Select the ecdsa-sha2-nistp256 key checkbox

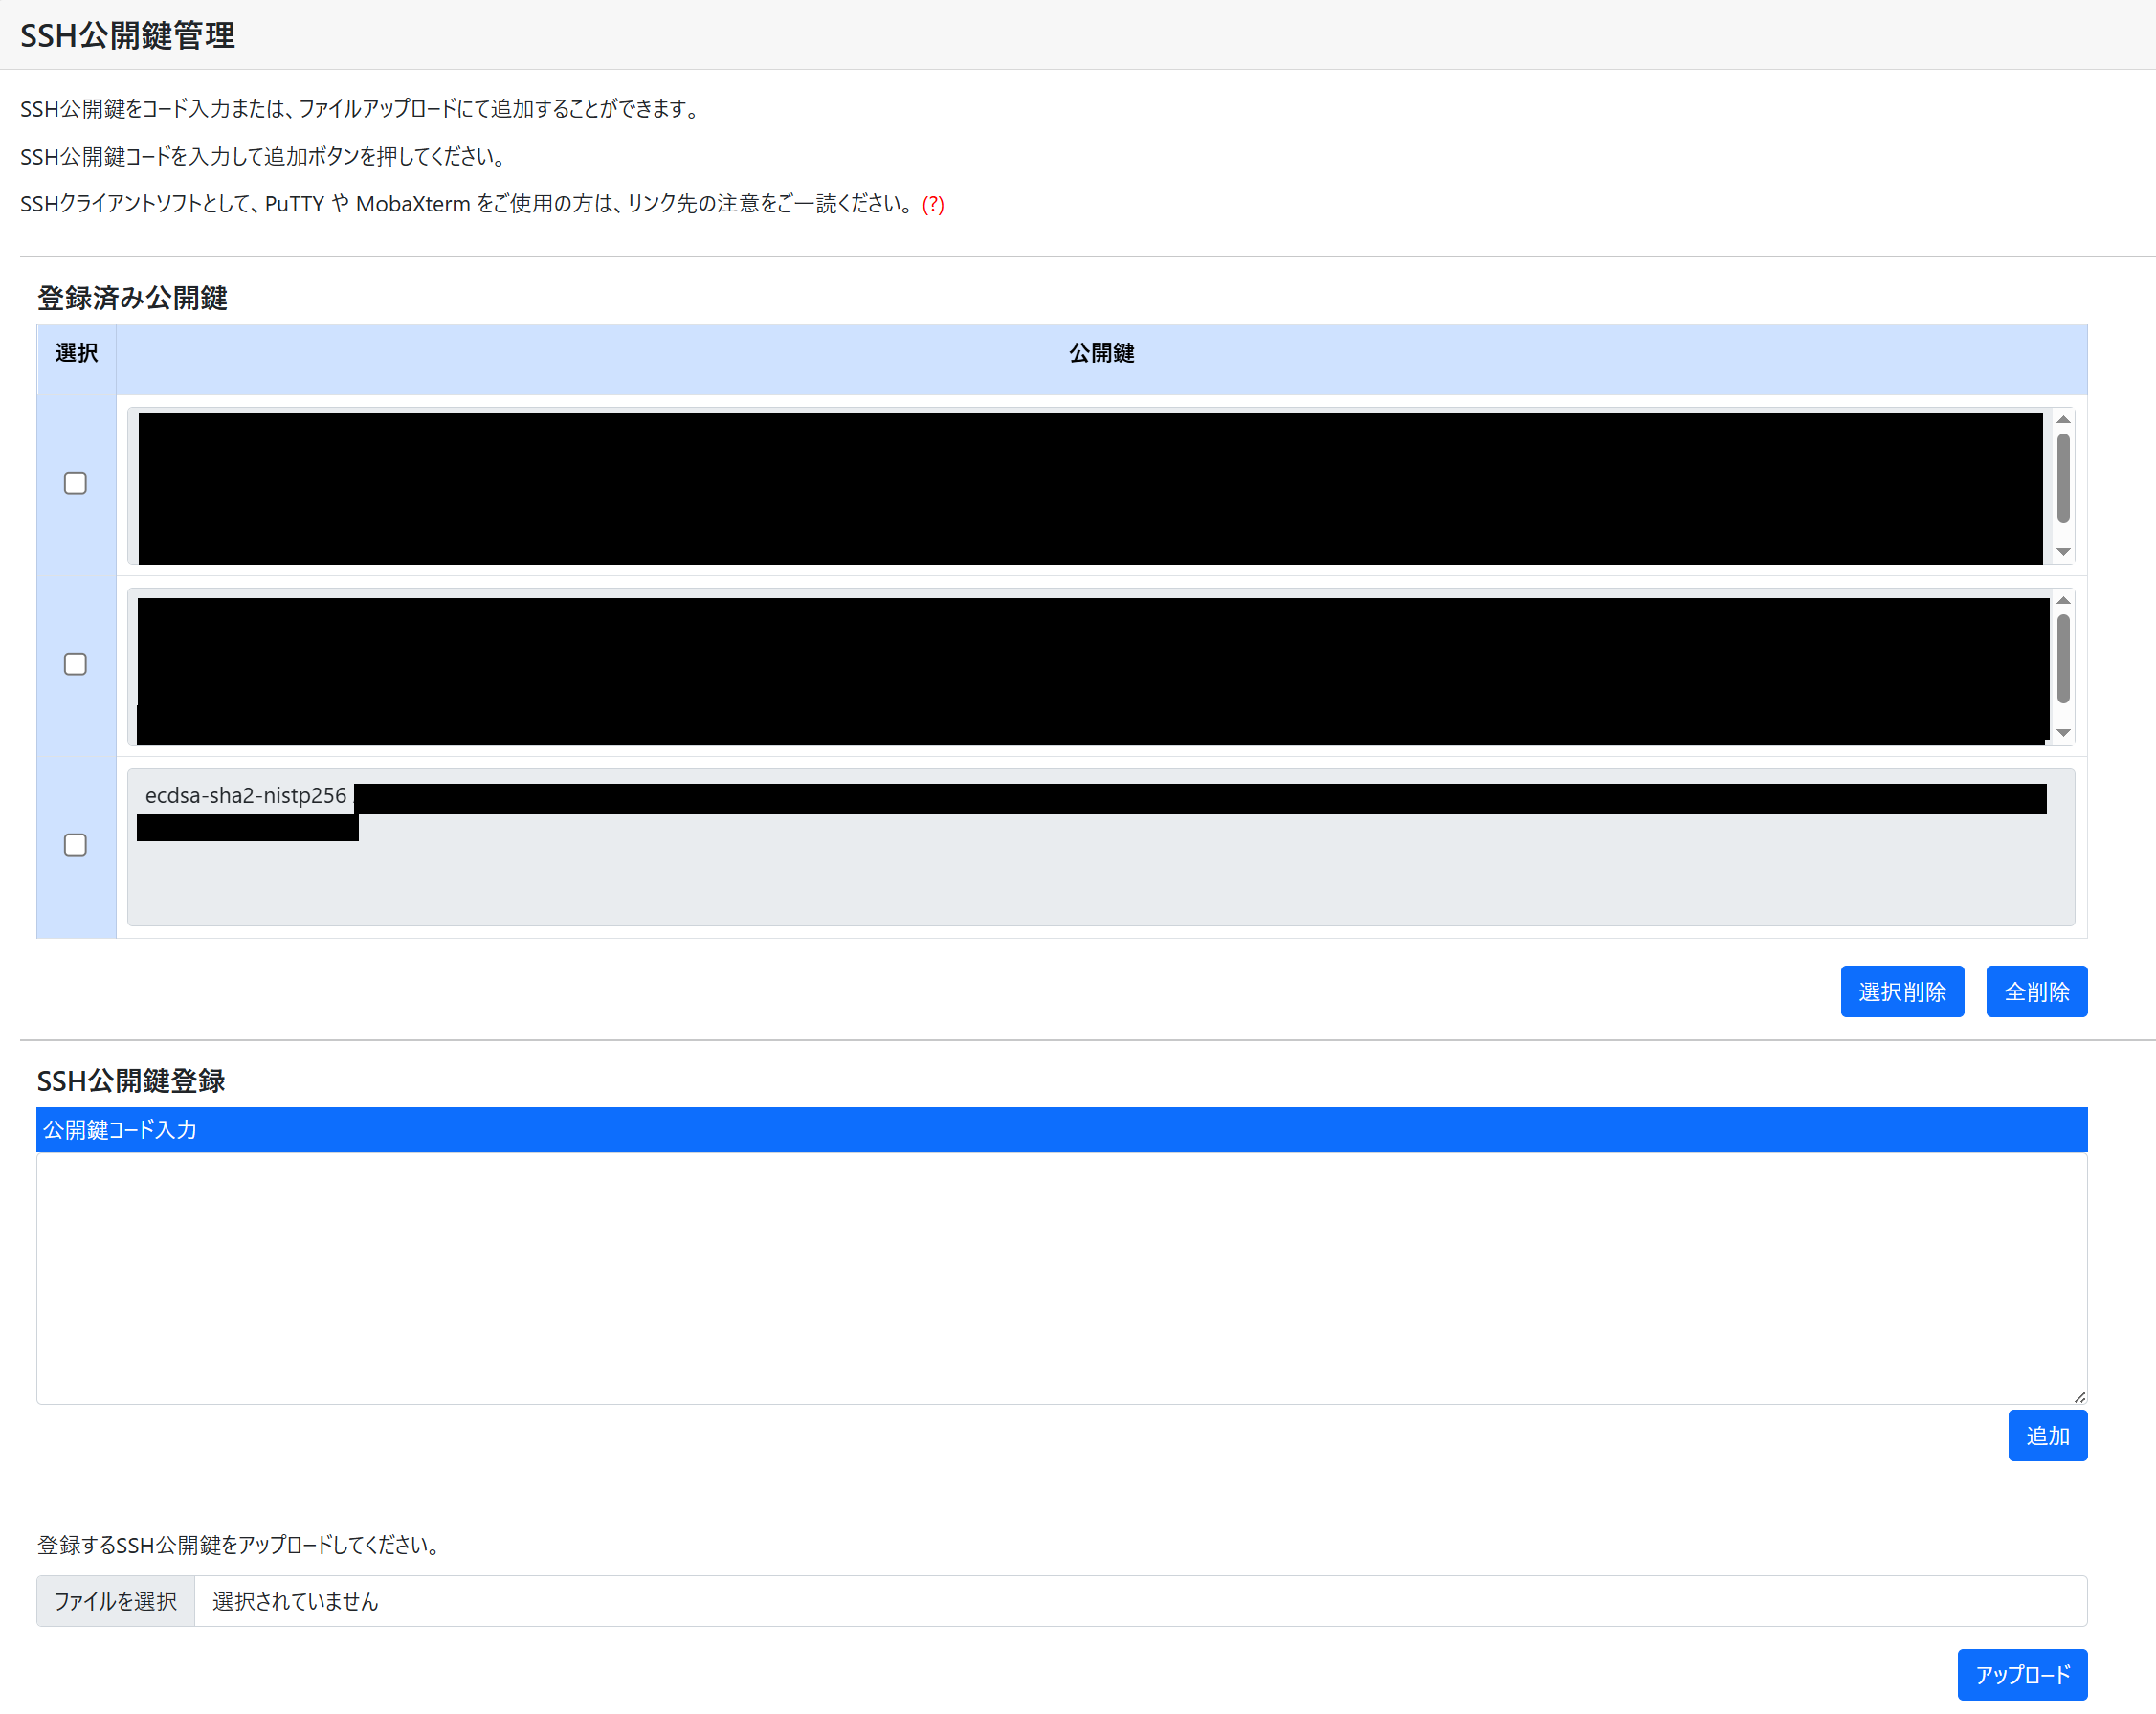(x=75, y=845)
